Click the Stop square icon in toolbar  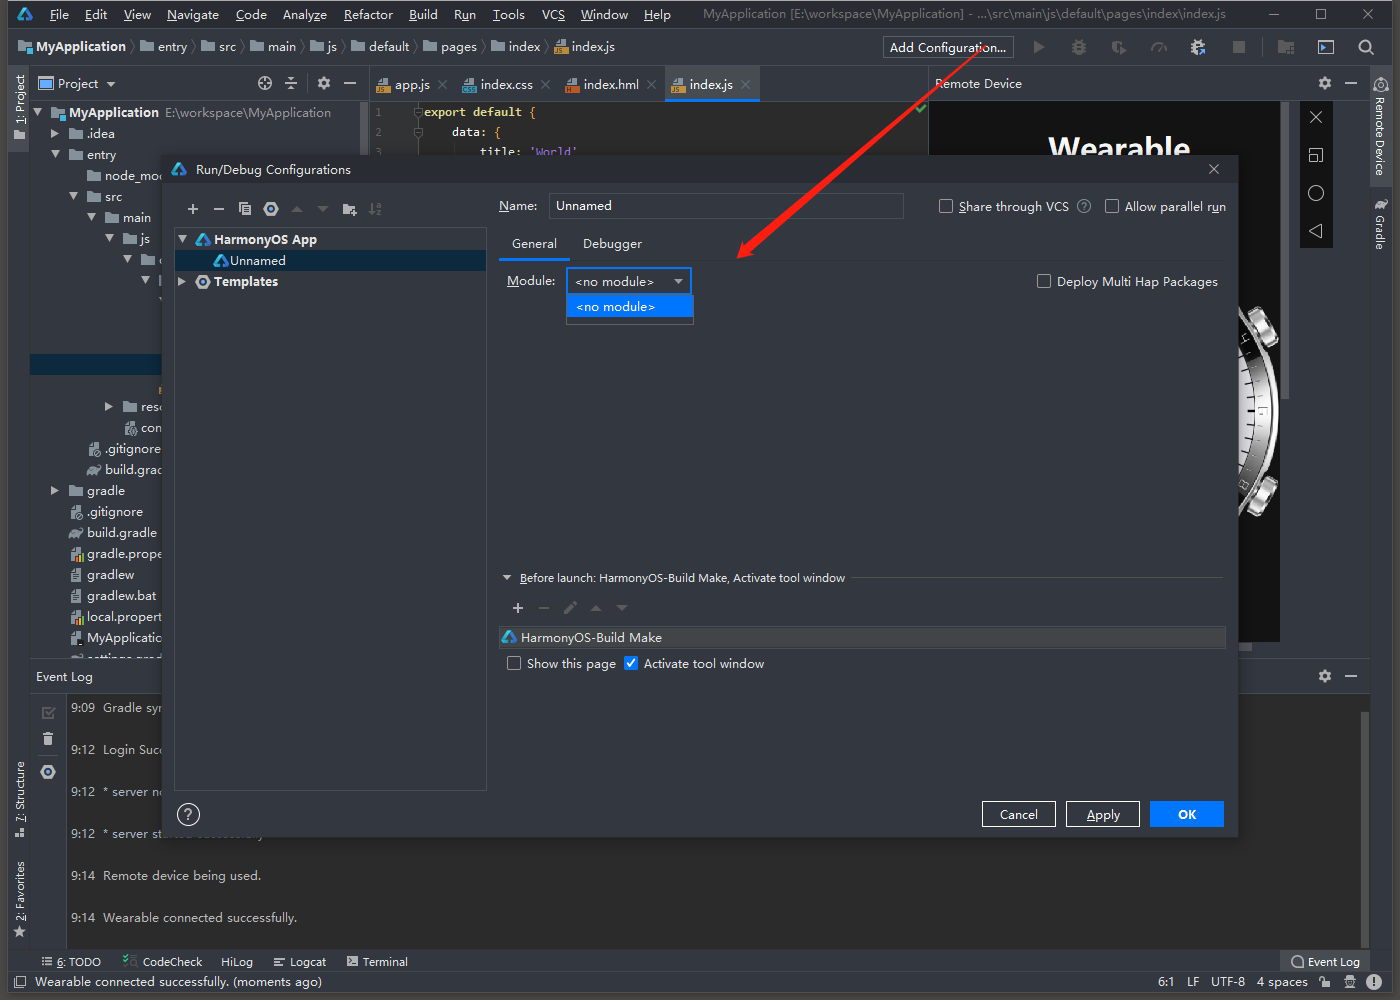[1239, 47]
